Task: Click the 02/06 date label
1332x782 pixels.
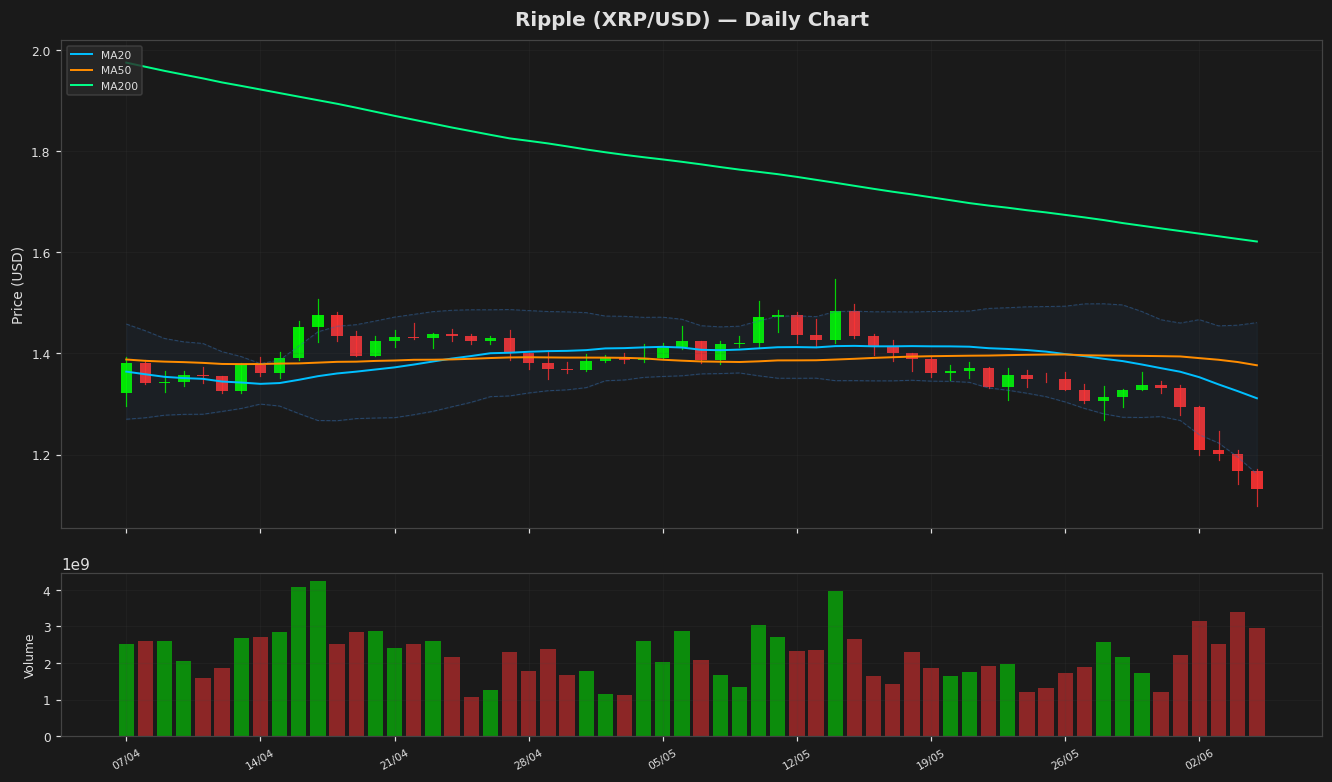Action: coord(1198,759)
